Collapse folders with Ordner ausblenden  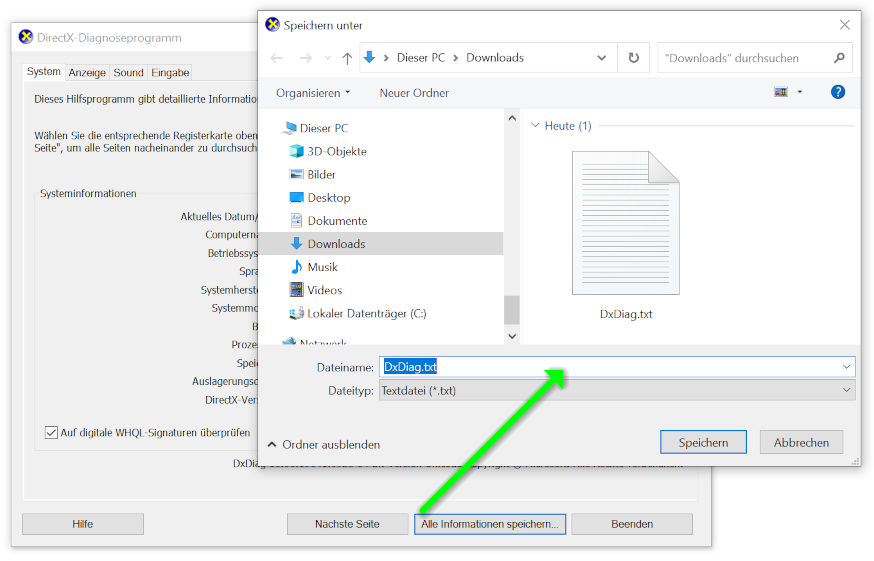point(324,444)
